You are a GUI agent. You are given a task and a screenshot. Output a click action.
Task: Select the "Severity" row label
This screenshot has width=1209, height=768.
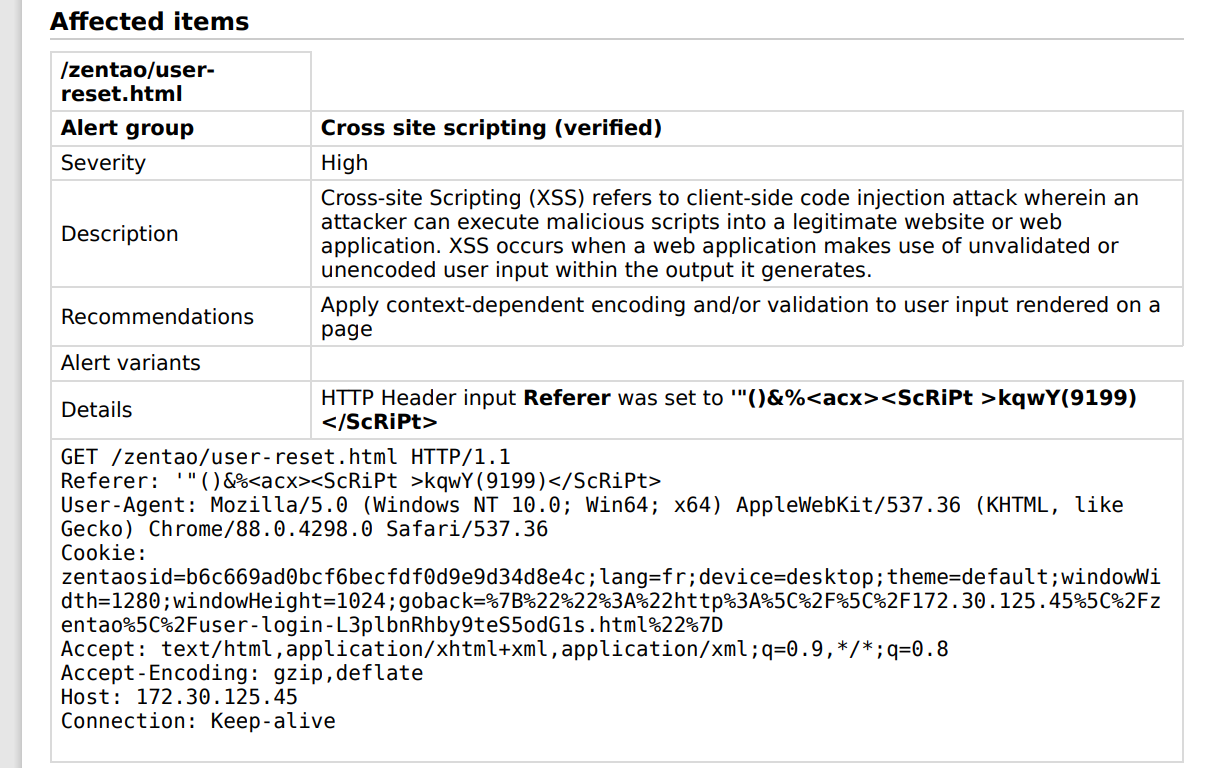point(103,163)
